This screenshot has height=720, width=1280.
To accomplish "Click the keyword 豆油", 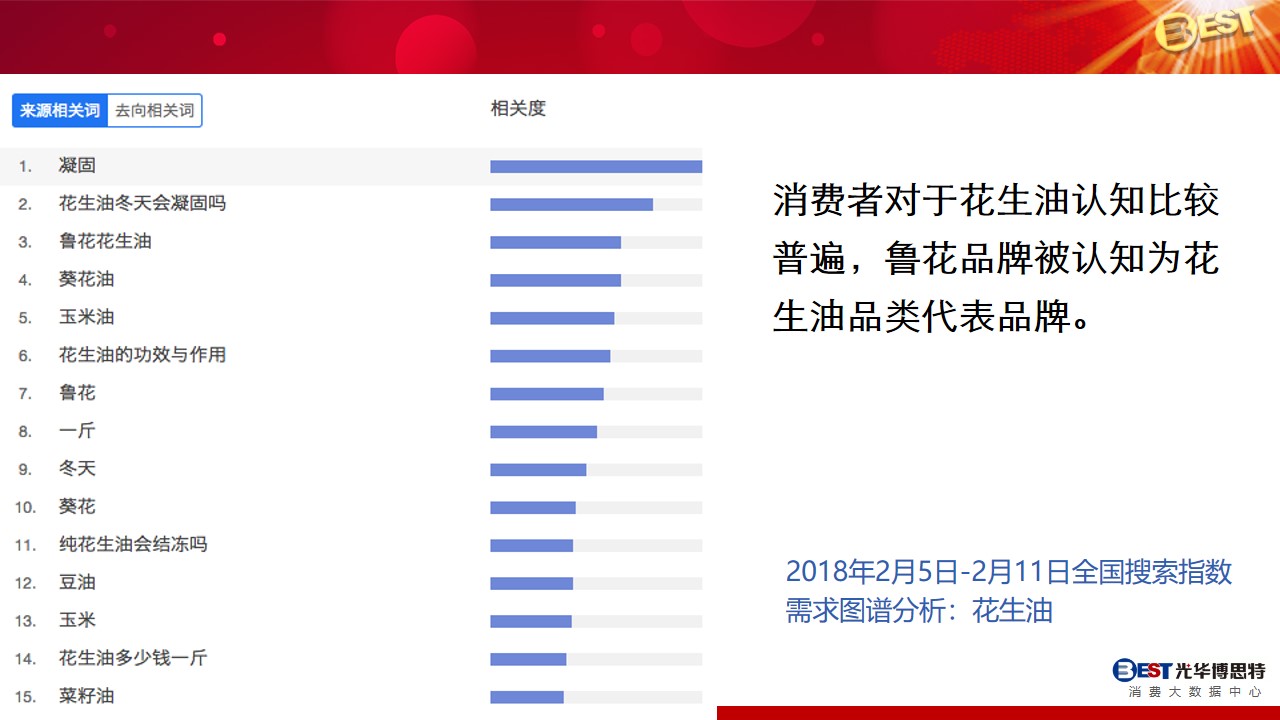I will click(77, 583).
